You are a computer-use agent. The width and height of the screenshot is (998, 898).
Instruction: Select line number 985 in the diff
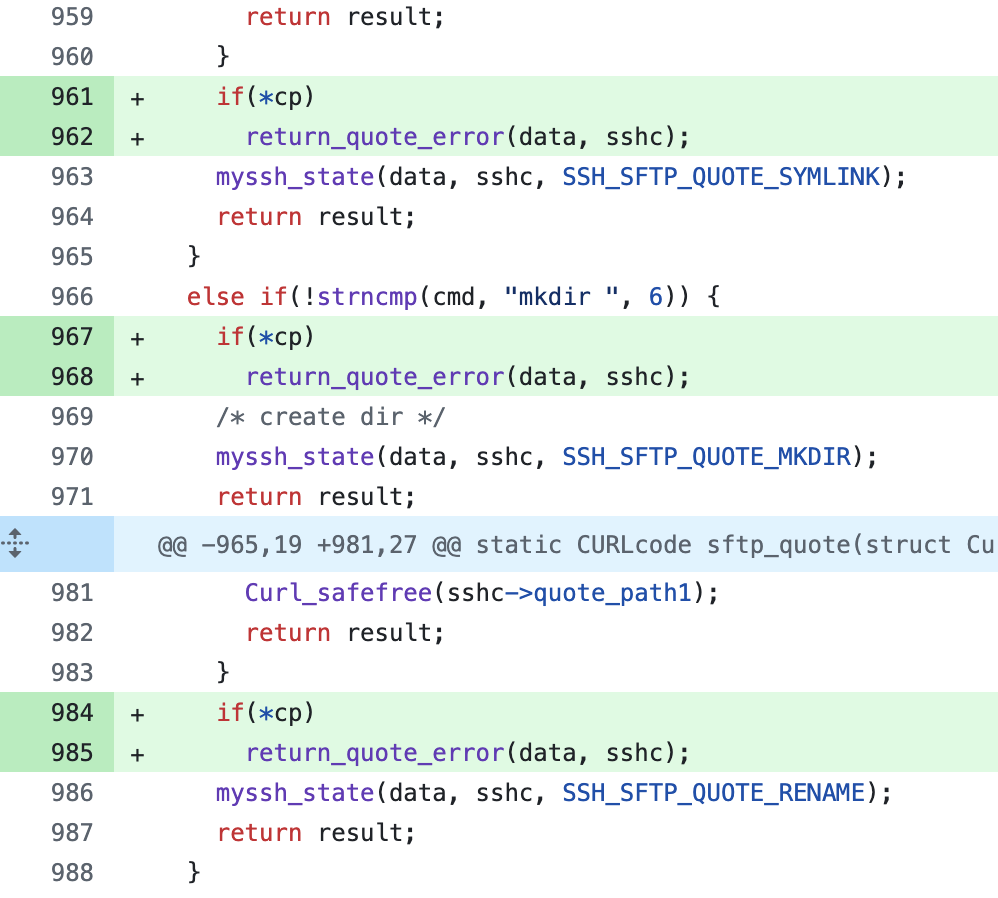click(72, 753)
